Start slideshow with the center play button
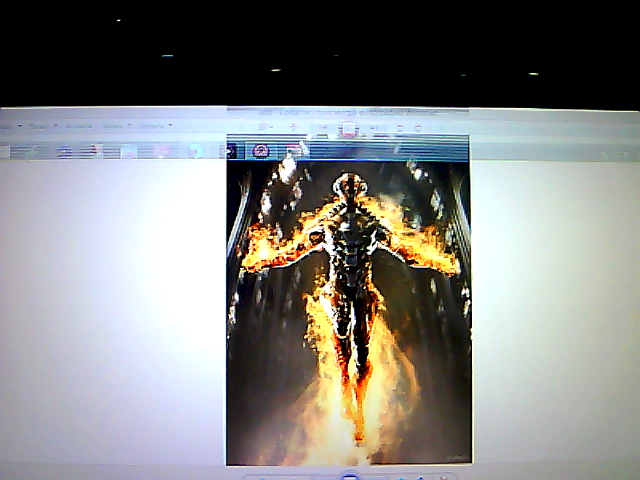The width and height of the screenshot is (640, 480). pyautogui.click(x=349, y=476)
